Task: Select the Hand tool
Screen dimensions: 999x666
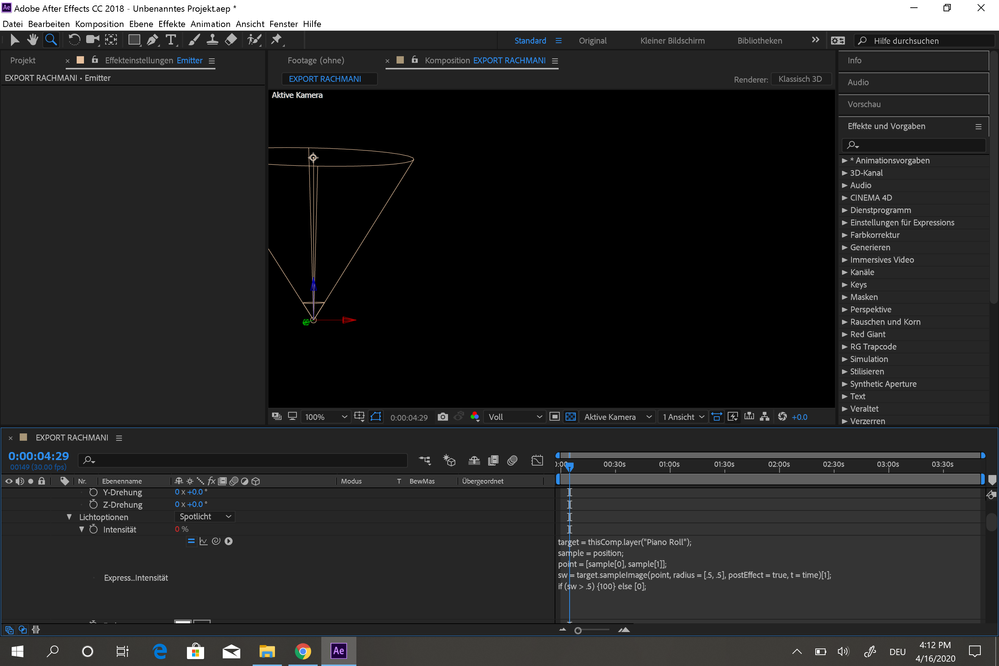Action: coord(32,40)
